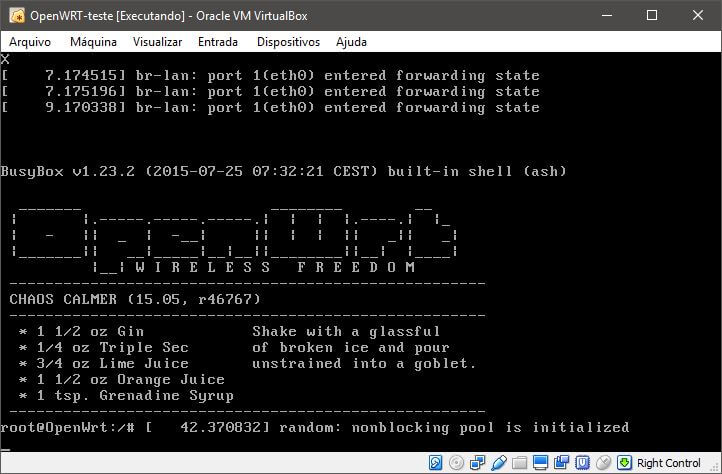Click the mouse integration indicator icon
722x474 pixels.
pyautogui.click(x=603, y=462)
